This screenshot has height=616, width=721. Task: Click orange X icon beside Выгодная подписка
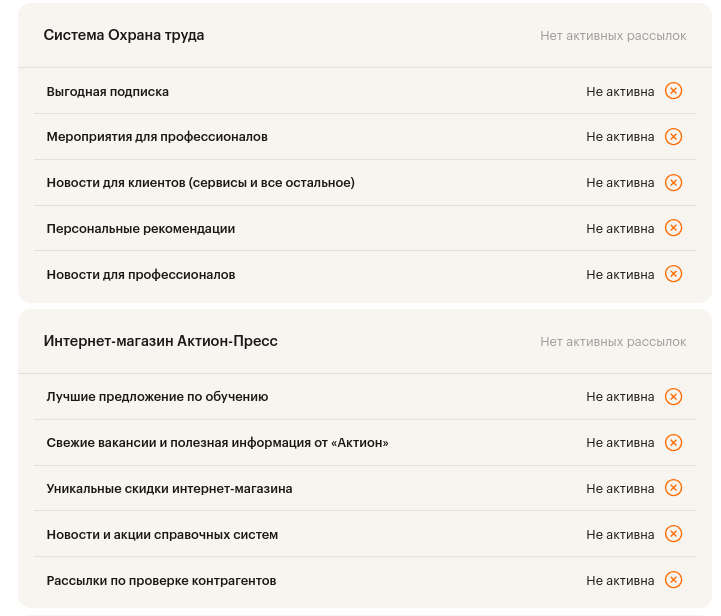(x=674, y=91)
